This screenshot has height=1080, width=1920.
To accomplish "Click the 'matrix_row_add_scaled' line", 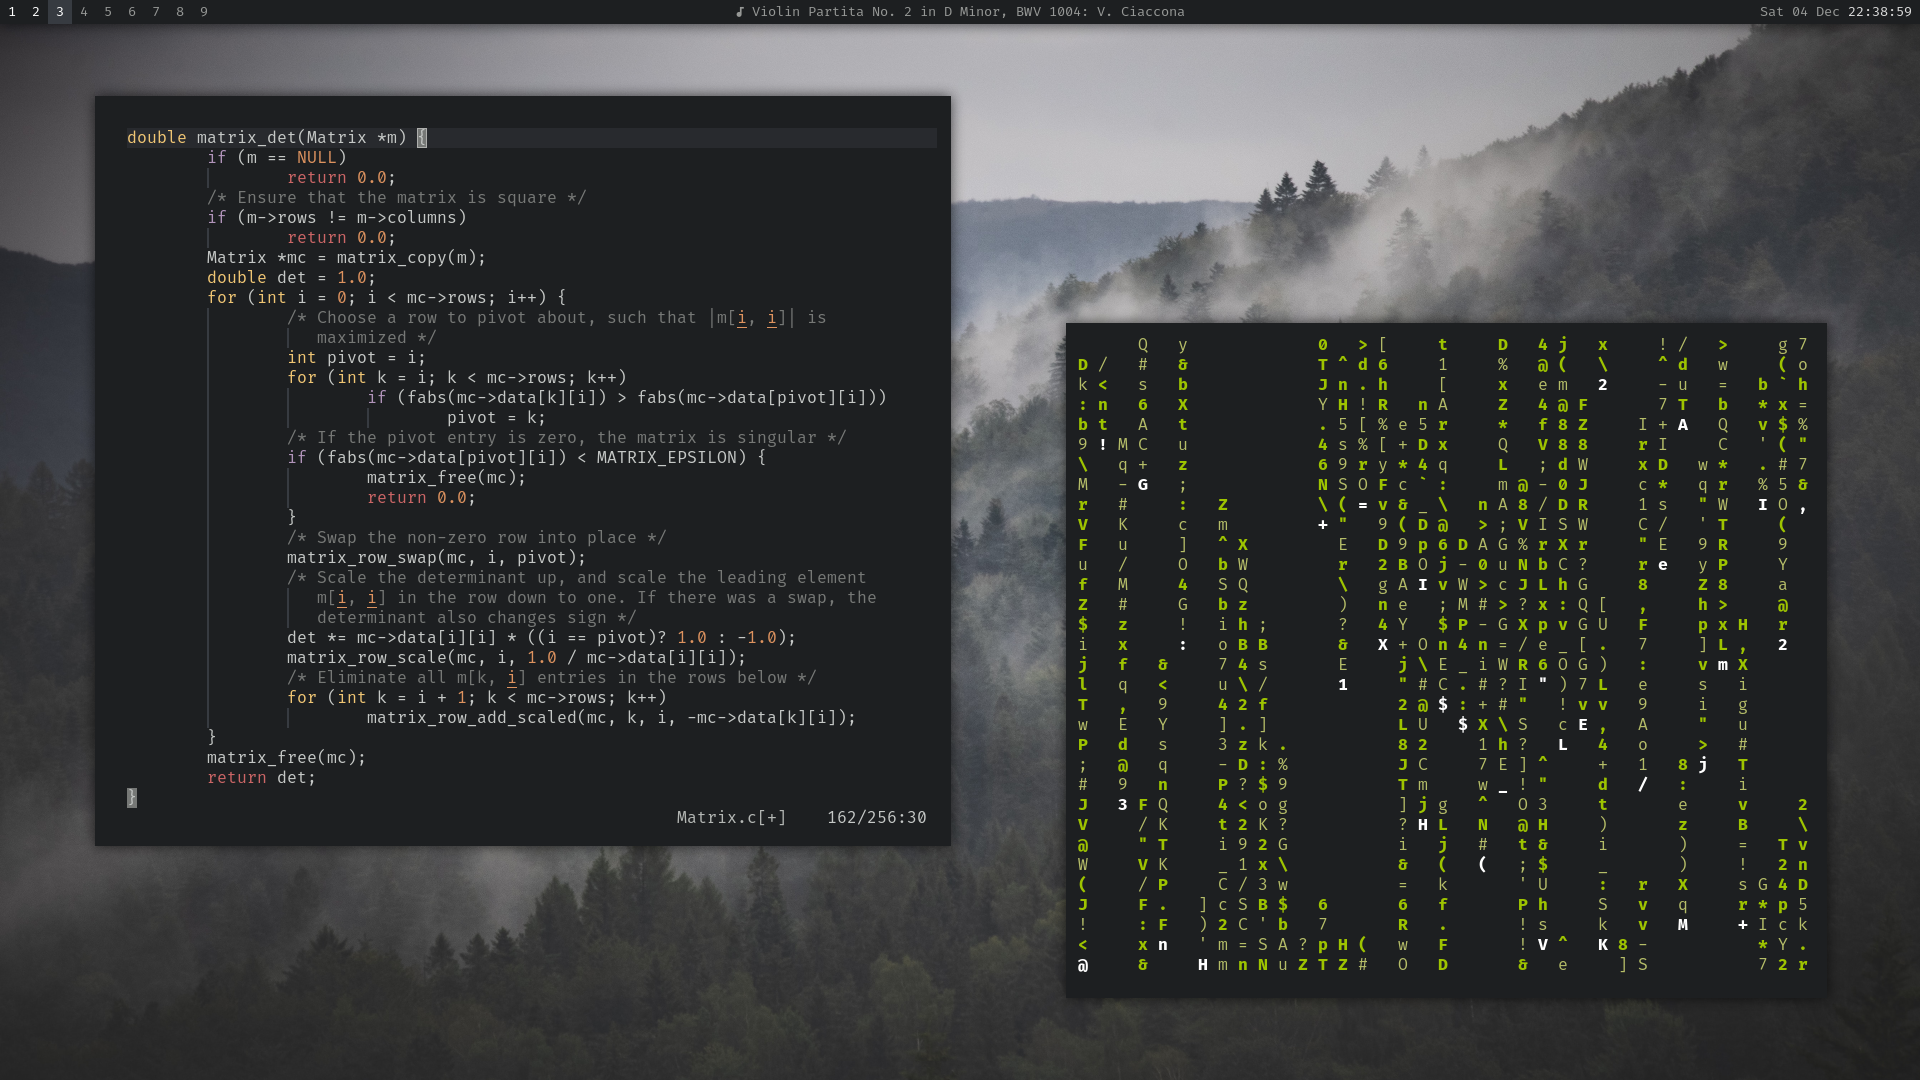I will coord(612,717).
